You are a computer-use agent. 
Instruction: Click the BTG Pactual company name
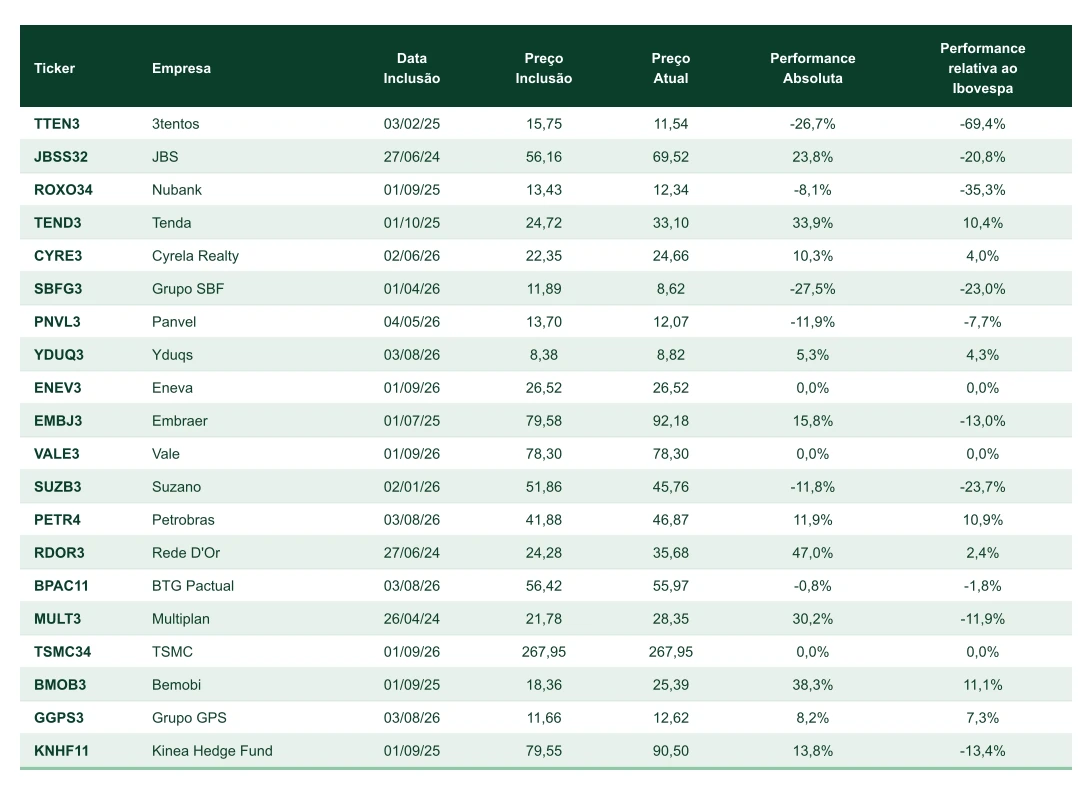click(x=193, y=586)
